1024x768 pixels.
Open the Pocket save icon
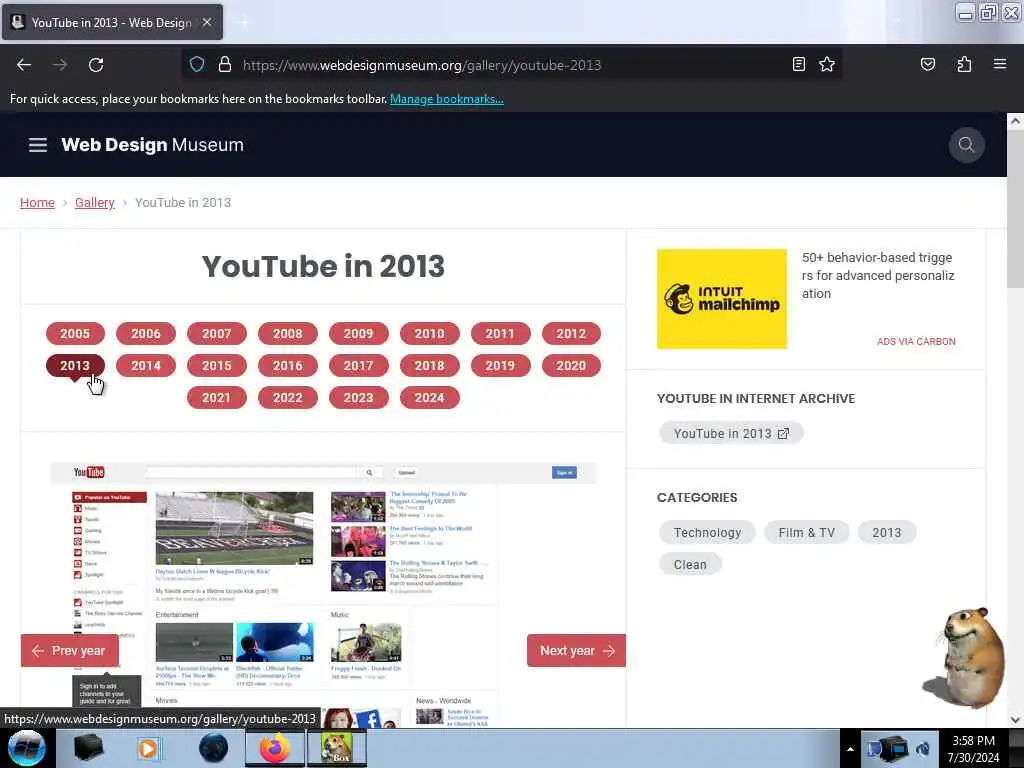pyautogui.click(x=927, y=64)
